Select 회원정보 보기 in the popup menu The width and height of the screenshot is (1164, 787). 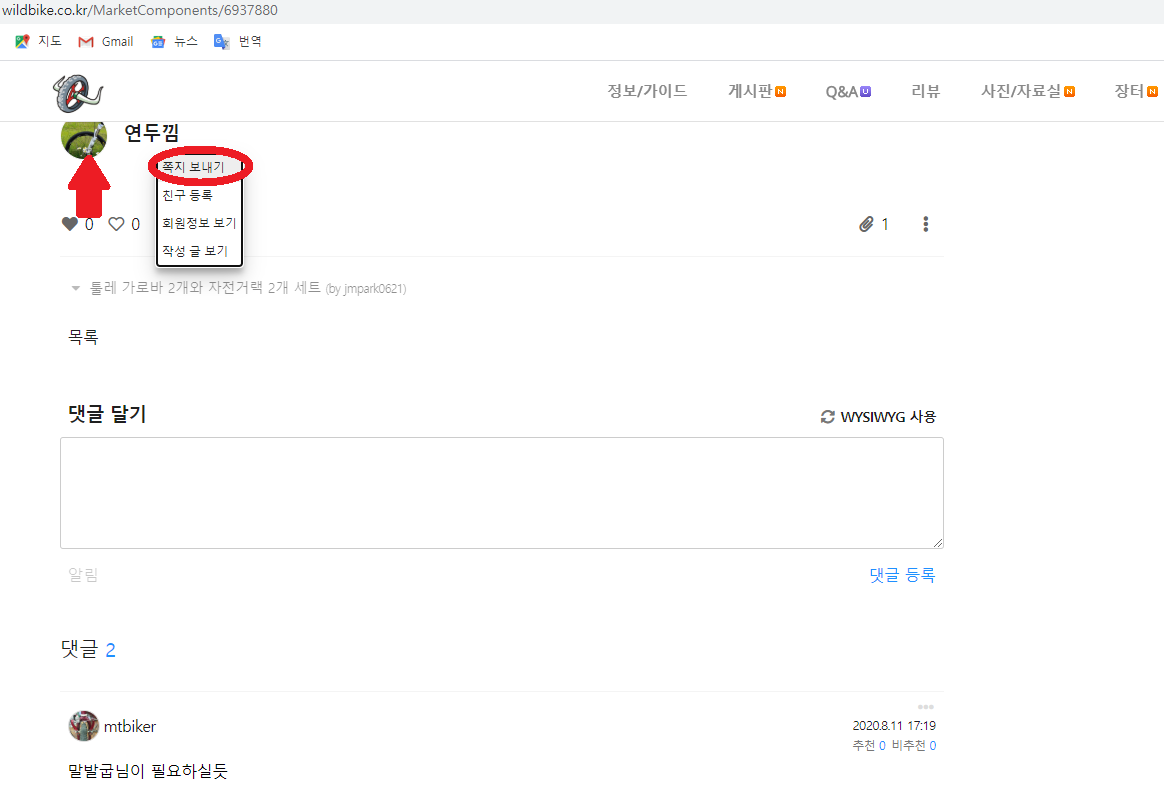199,223
